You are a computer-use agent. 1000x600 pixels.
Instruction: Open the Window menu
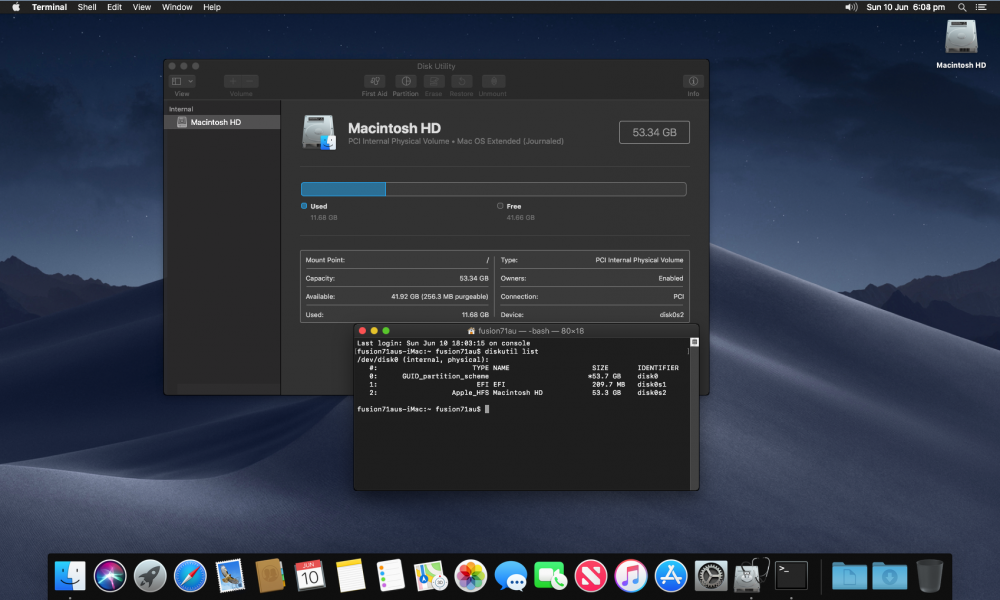[177, 7]
